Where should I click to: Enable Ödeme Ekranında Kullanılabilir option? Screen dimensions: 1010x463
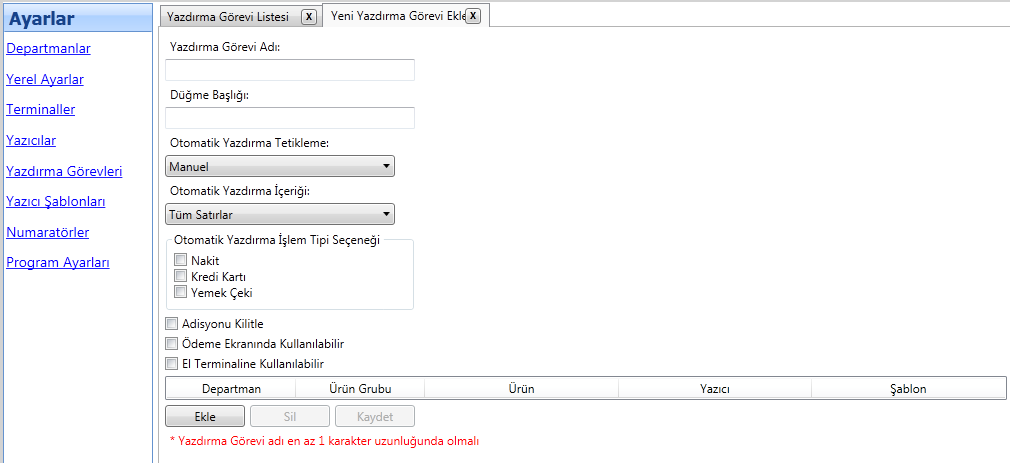171,344
